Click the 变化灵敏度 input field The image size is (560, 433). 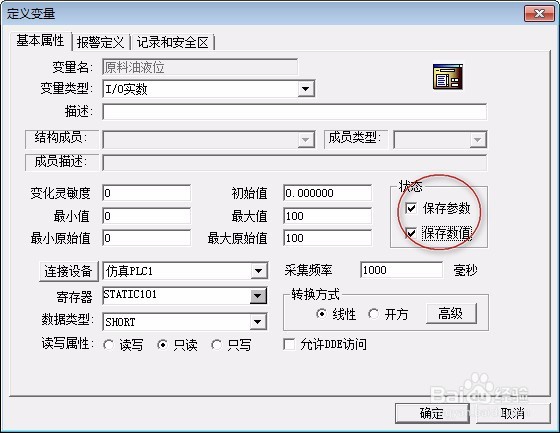point(146,193)
